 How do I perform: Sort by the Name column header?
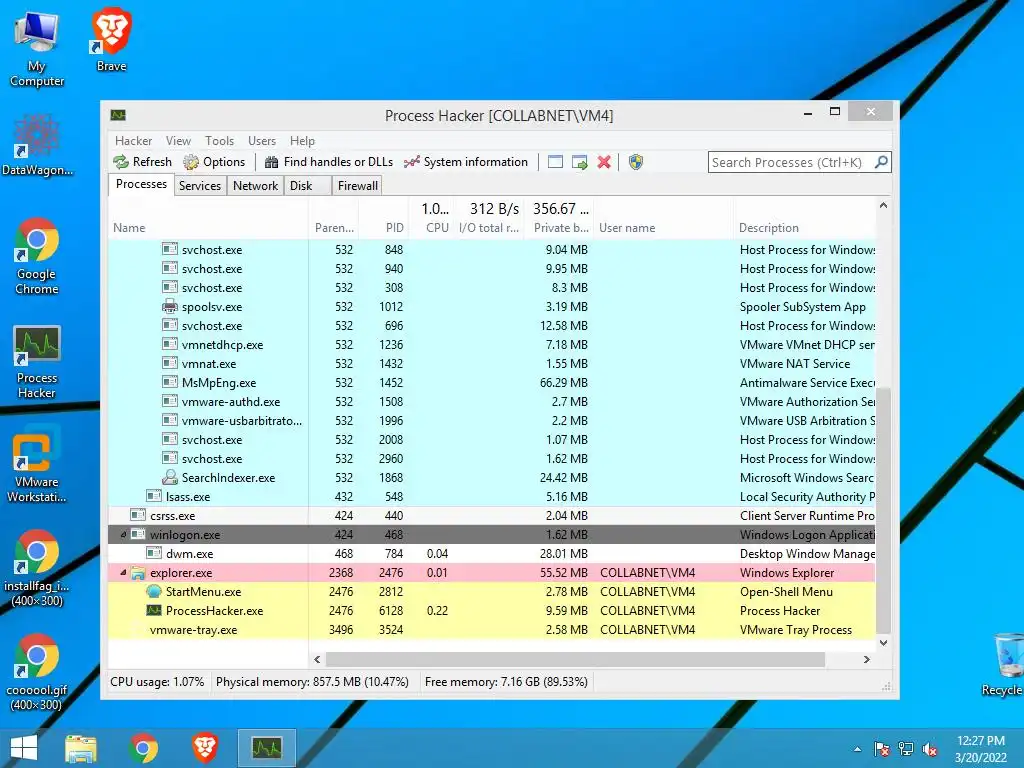pyautogui.click(x=208, y=228)
